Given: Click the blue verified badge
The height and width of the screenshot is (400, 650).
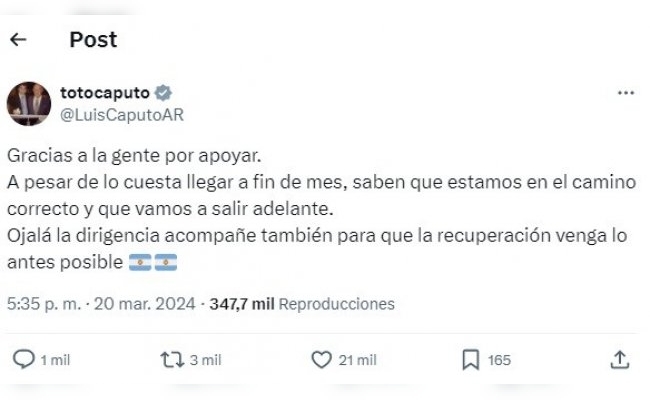Looking at the screenshot, I should pyautogui.click(x=163, y=93).
